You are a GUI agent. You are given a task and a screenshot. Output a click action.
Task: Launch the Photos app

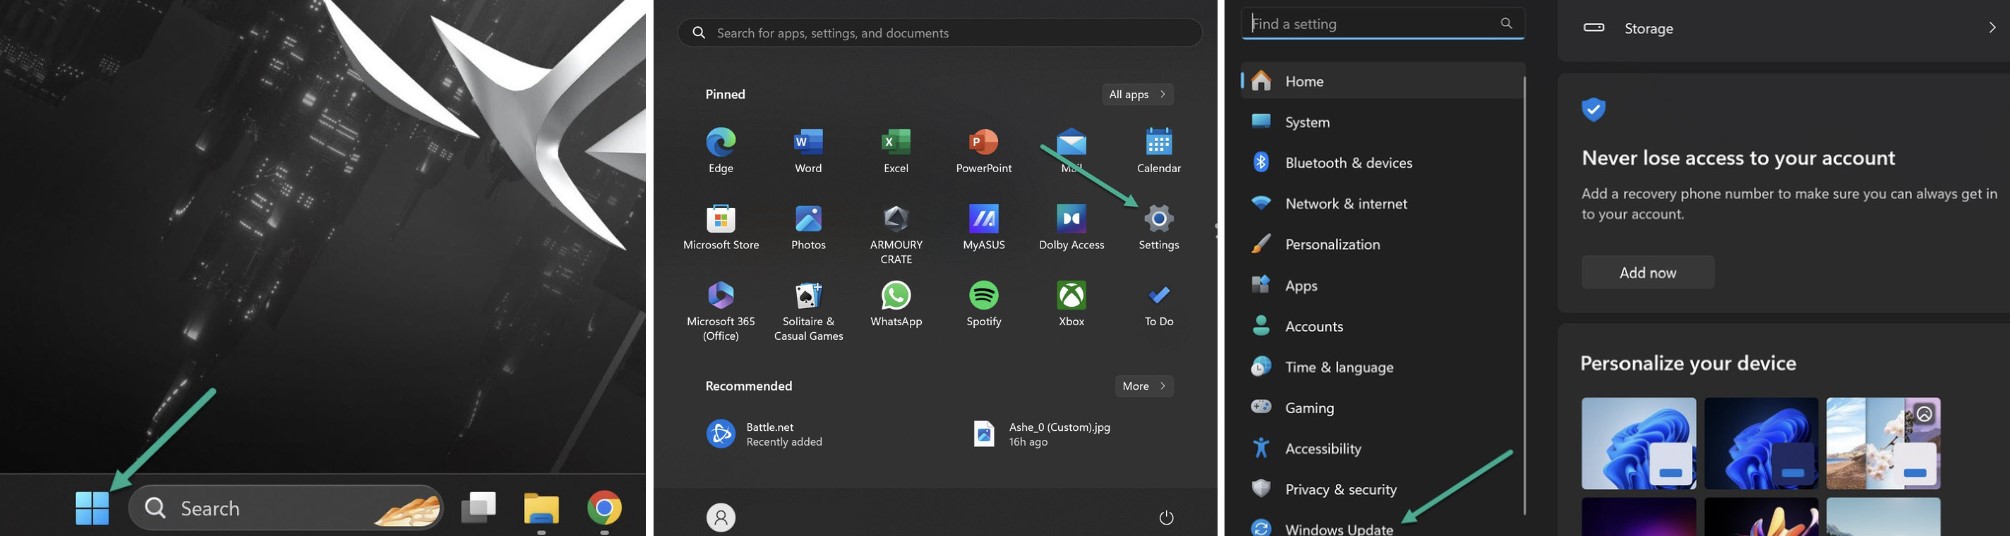(x=808, y=227)
